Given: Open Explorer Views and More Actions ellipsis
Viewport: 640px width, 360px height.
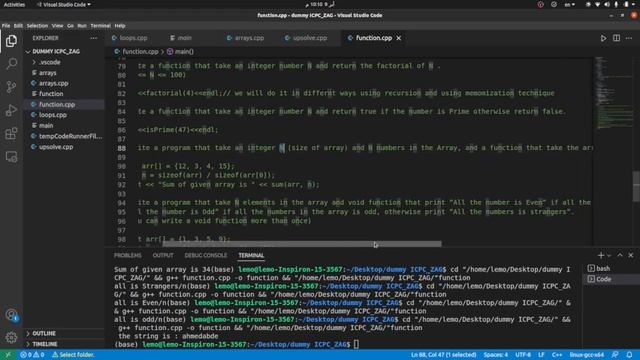Looking at the screenshot, I should click(x=93, y=38).
